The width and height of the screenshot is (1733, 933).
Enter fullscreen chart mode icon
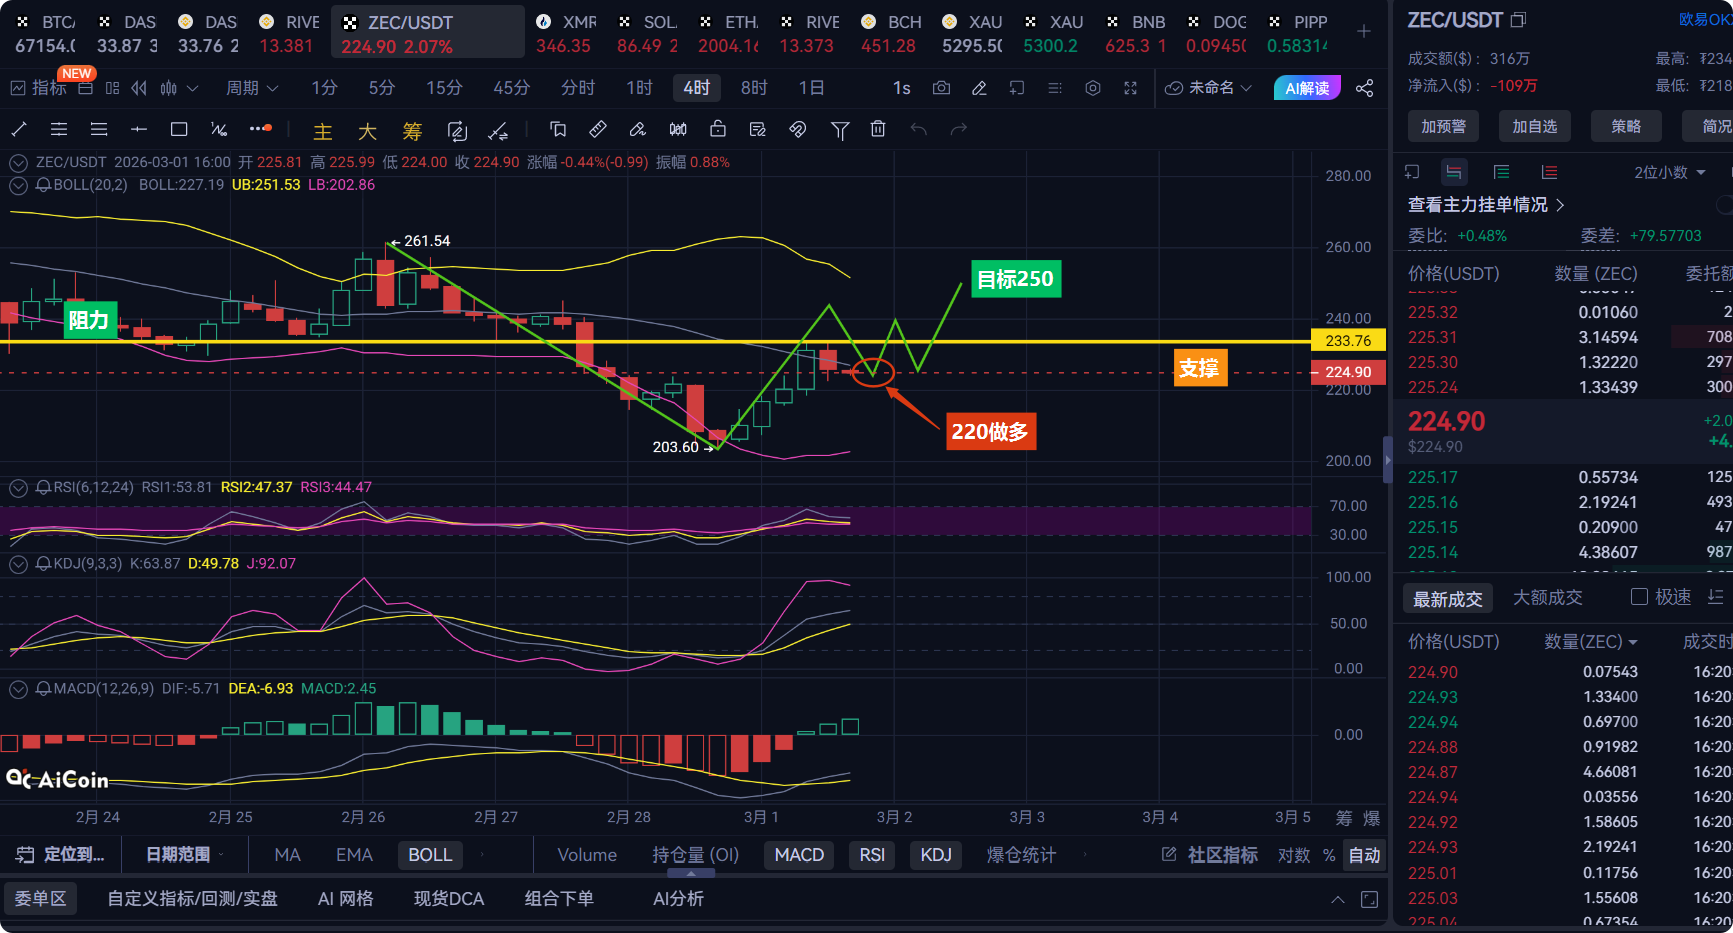(x=1130, y=88)
